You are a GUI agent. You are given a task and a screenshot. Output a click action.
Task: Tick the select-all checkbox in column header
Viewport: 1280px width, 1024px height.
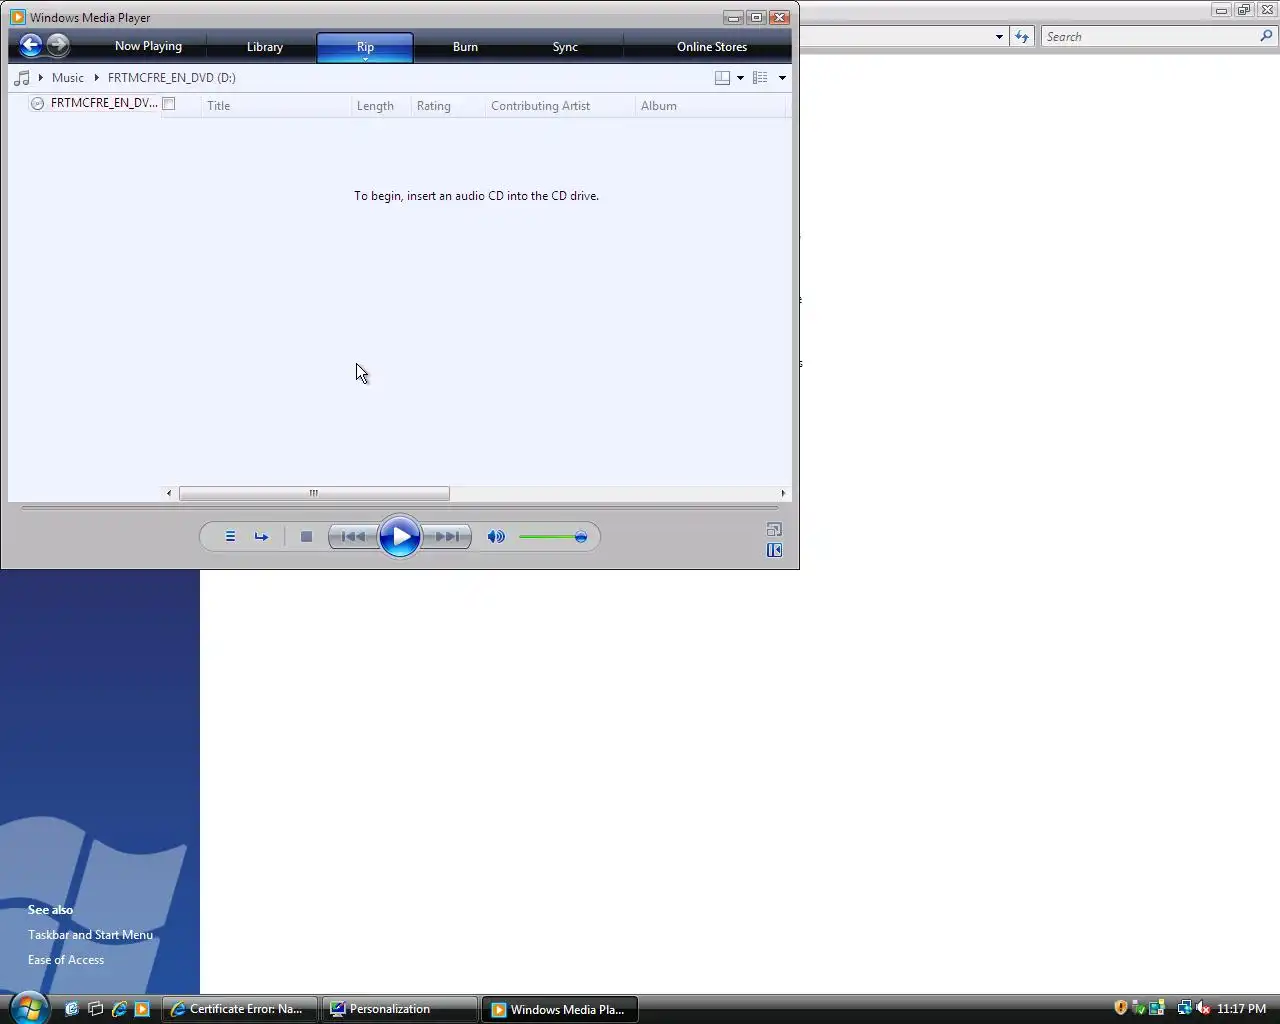pos(169,104)
